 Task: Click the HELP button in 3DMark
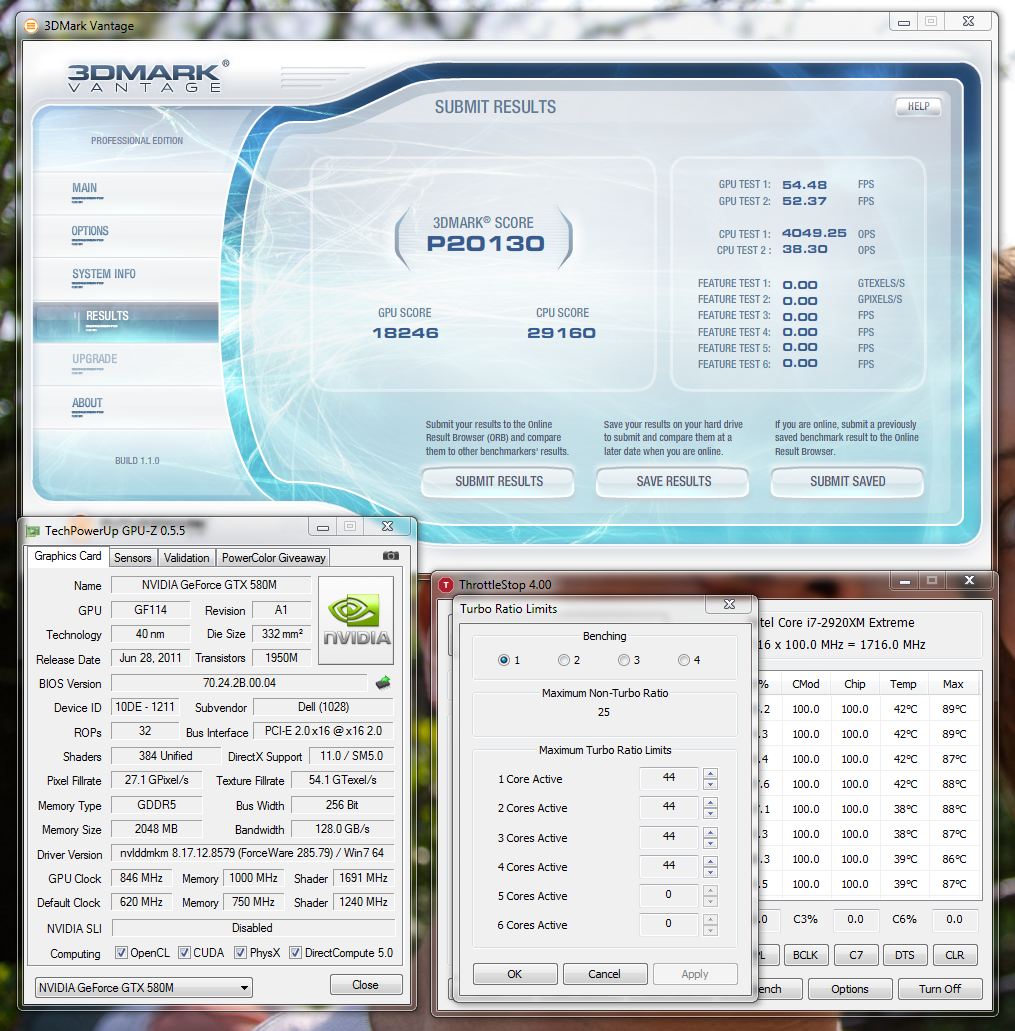click(x=918, y=107)
